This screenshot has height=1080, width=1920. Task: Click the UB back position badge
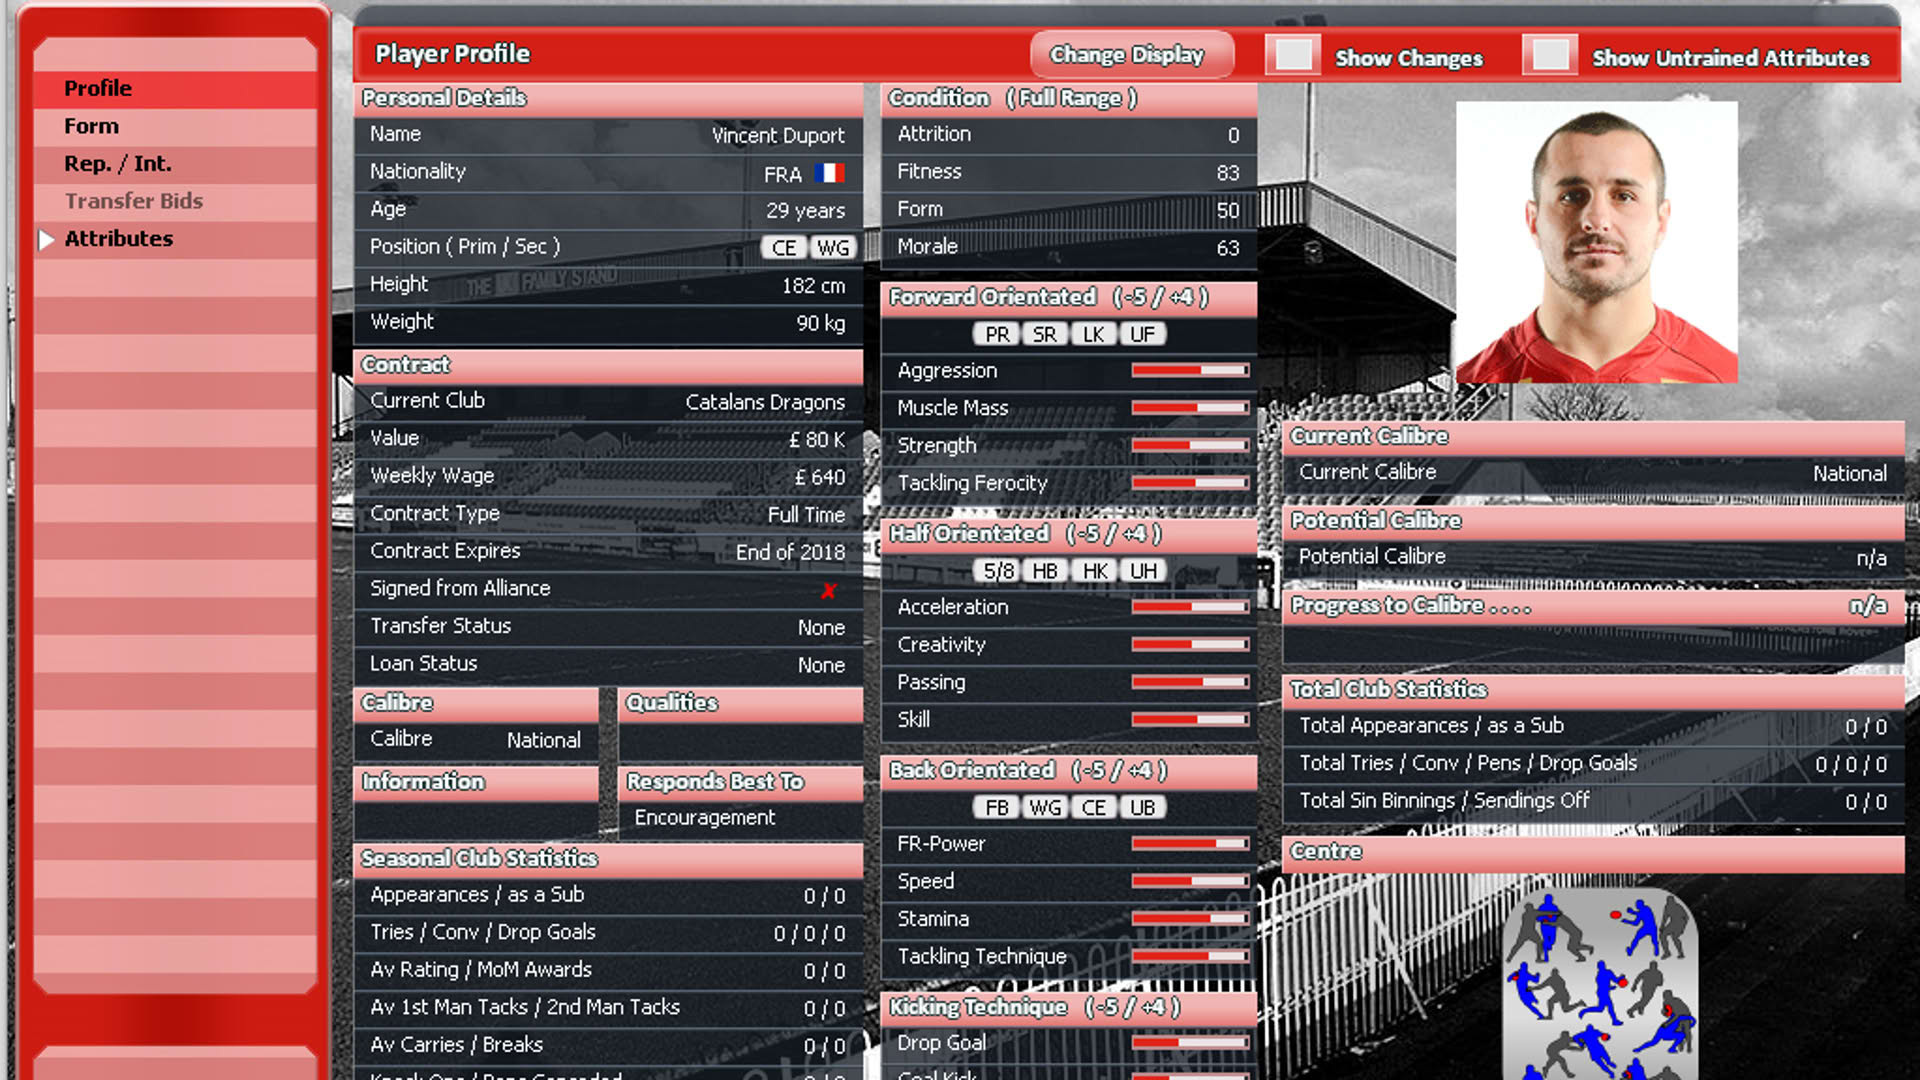coord(1142,807)
